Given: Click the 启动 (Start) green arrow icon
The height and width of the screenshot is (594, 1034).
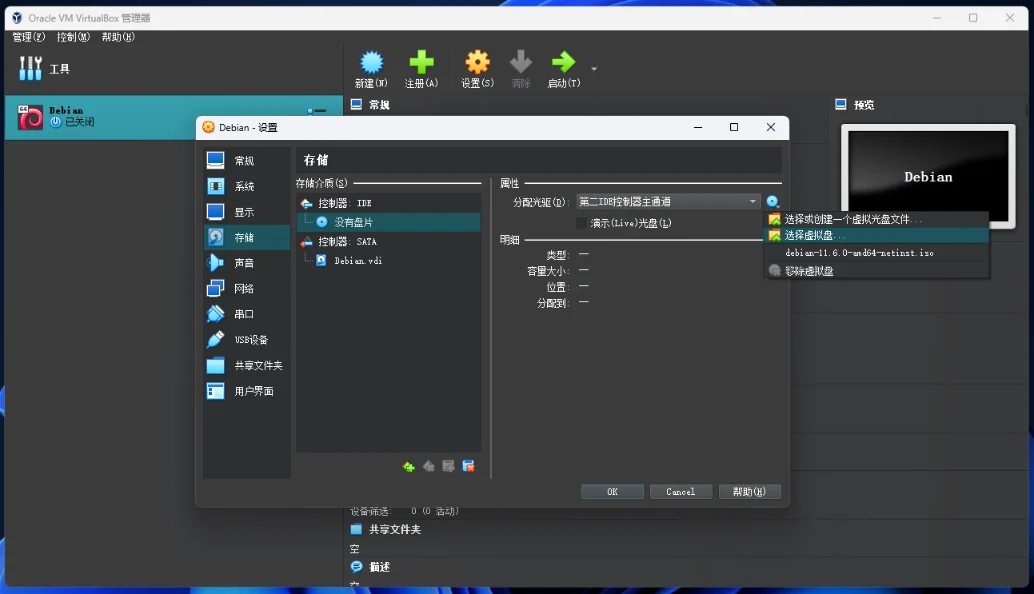Looking at the screenshot, I should pyautogui.click(x=564, y=63).
